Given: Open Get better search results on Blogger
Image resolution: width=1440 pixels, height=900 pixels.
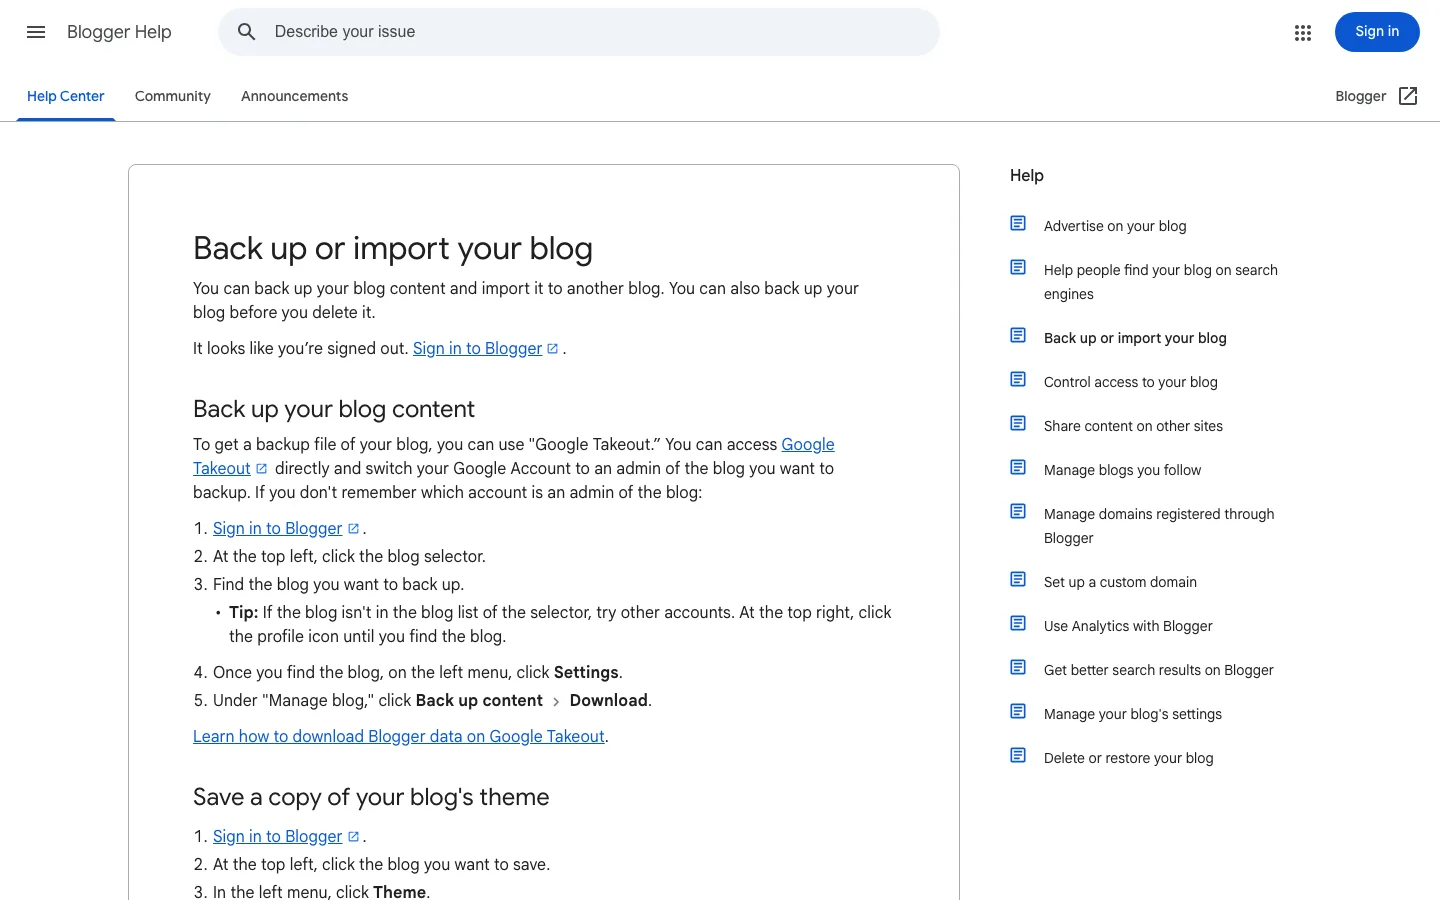Looking at the screenshot, I should point(1159,670).
